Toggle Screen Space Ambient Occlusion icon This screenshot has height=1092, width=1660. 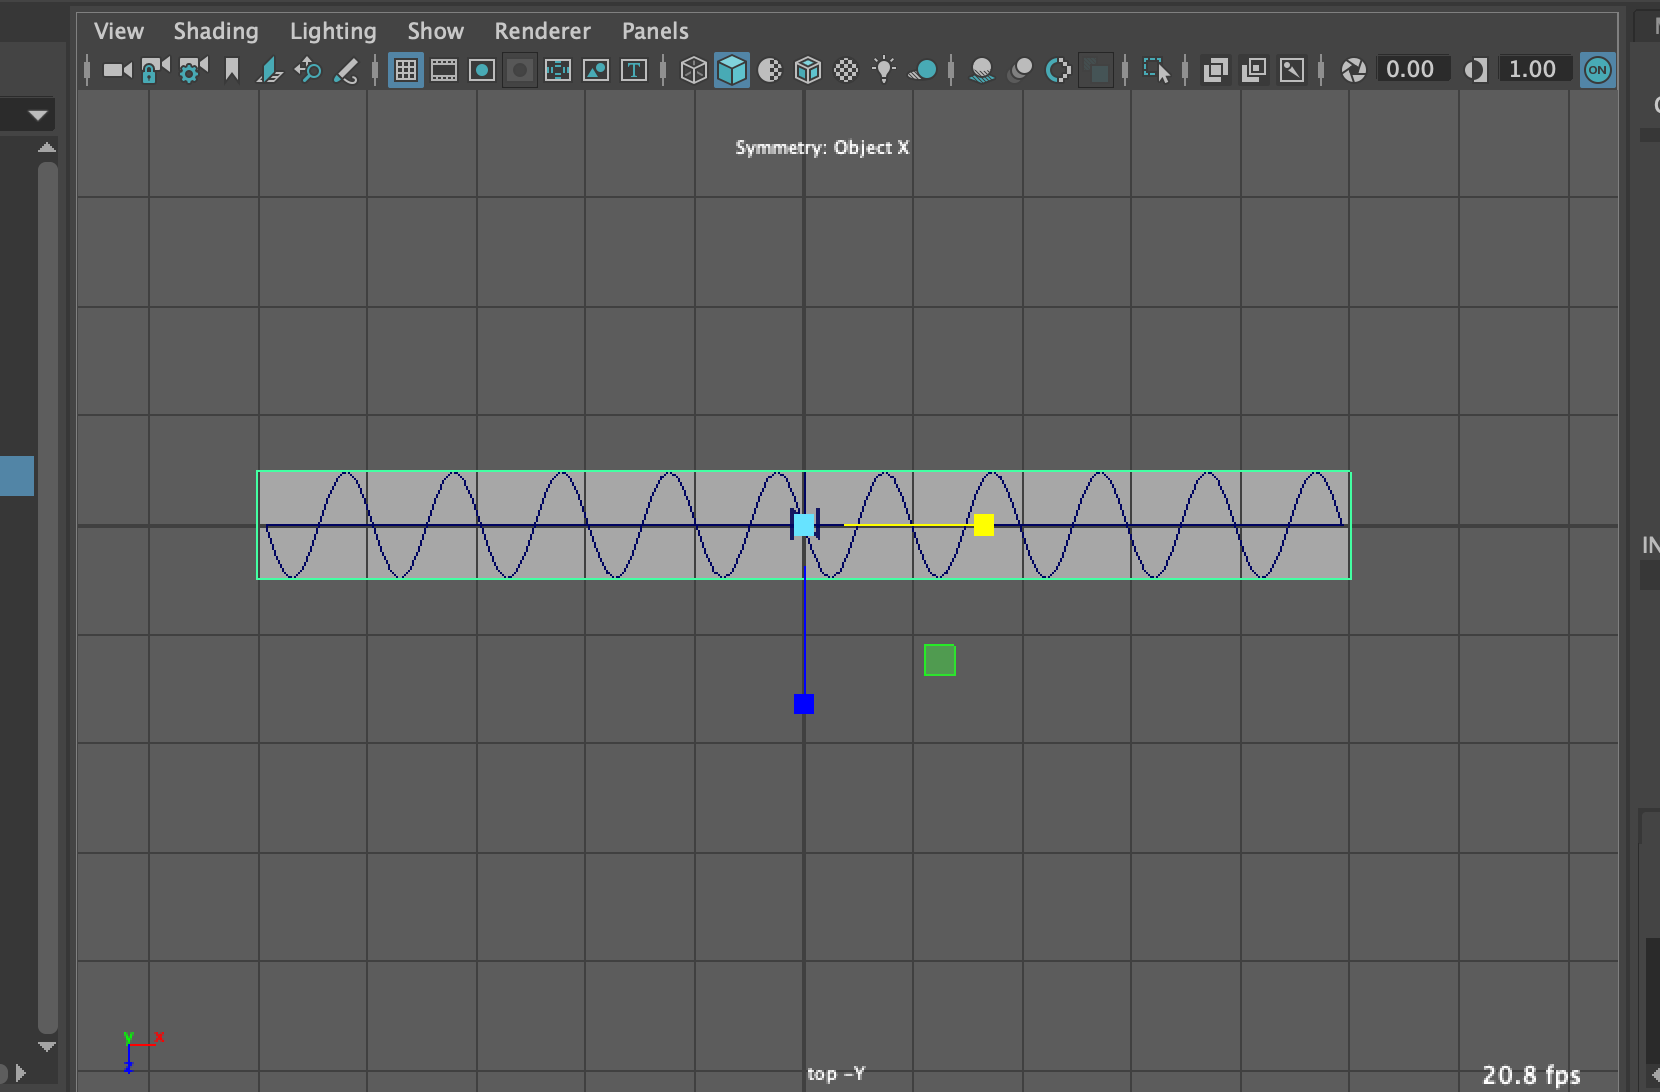click(982, 70)
